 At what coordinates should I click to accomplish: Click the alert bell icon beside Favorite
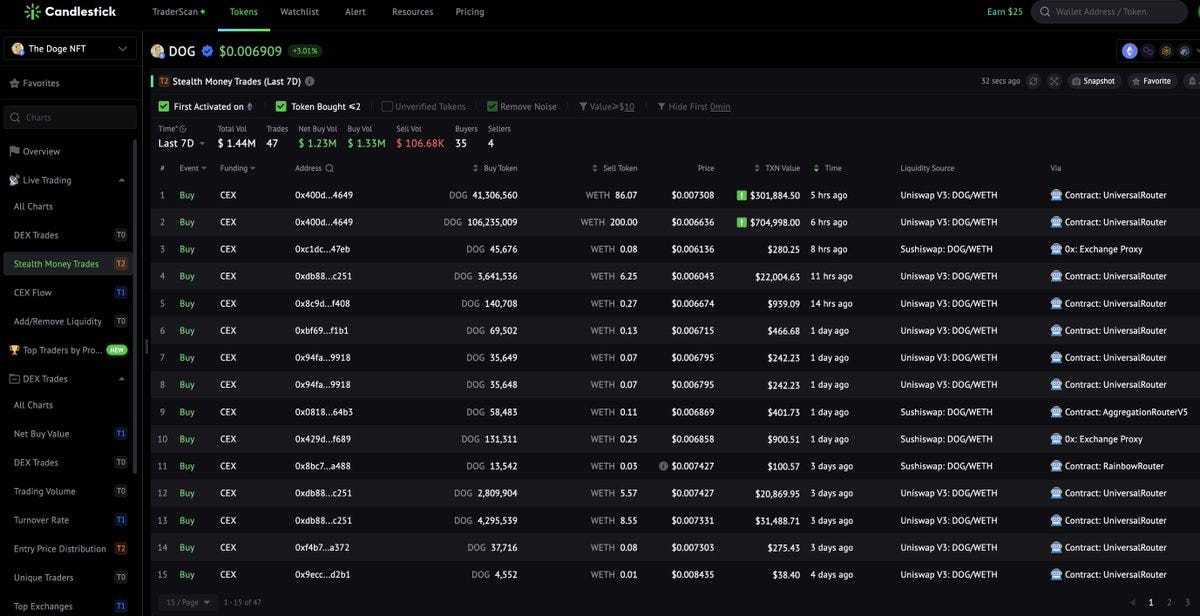tap(1192, 81)
